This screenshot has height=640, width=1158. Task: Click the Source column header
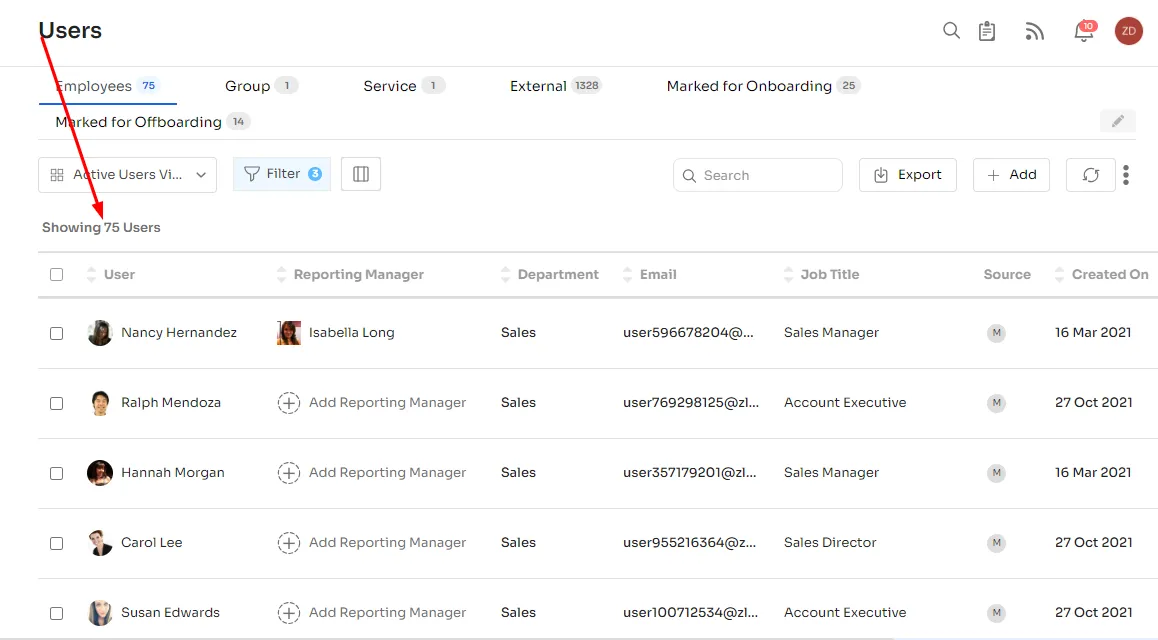1007,275
